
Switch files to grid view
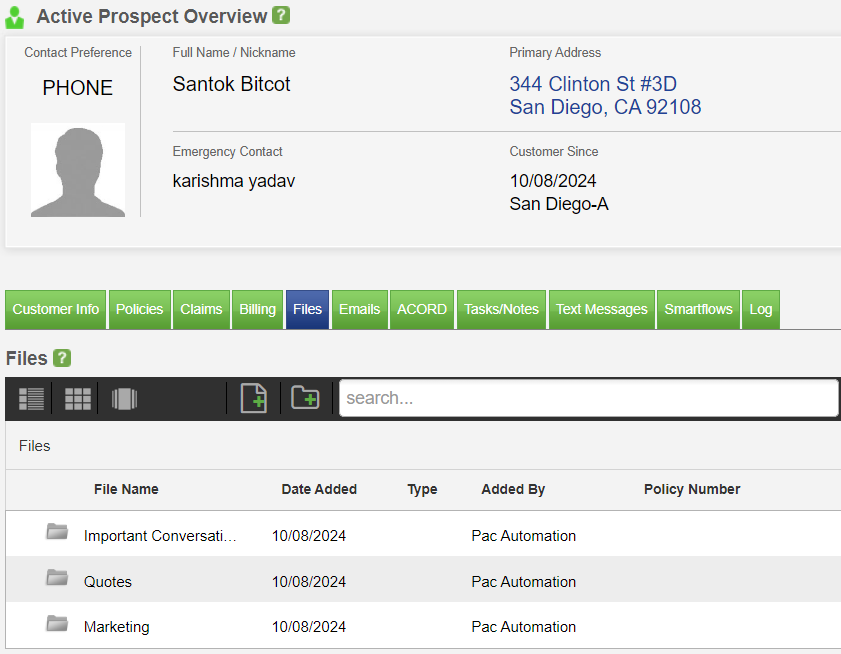pos(78,398)
